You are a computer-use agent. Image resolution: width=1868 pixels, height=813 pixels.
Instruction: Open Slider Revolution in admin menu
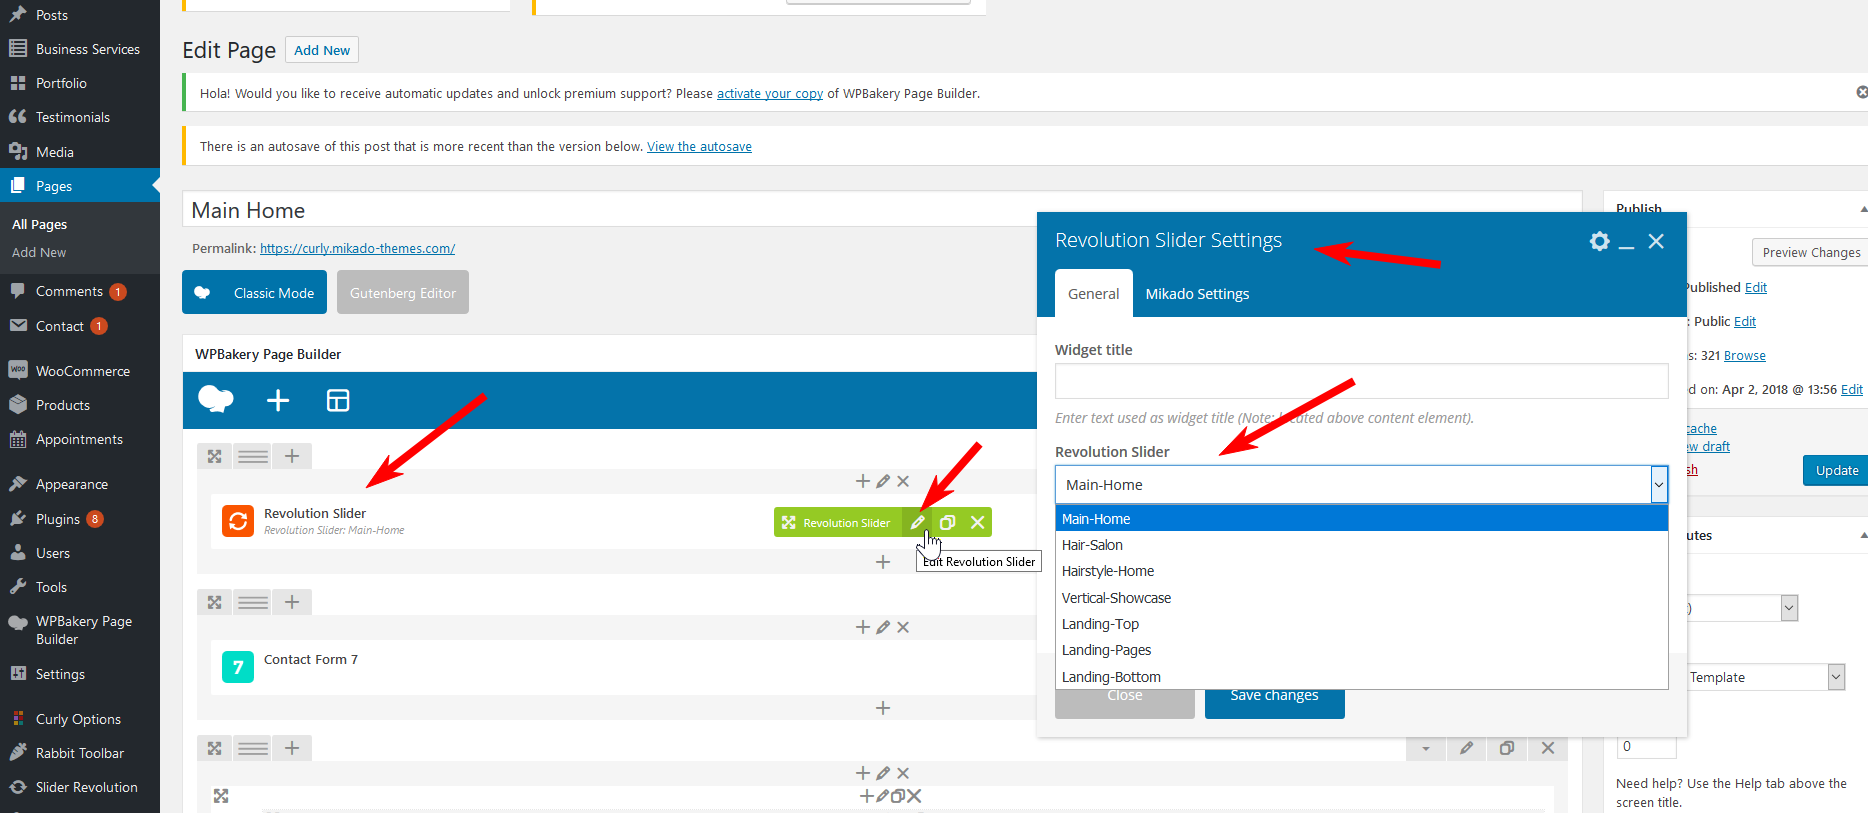80,787
